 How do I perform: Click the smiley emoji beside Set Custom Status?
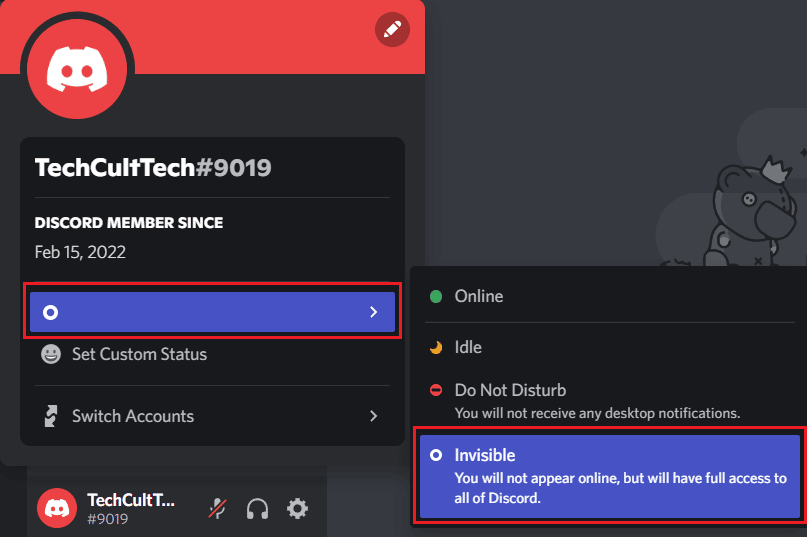pos(51,354)
